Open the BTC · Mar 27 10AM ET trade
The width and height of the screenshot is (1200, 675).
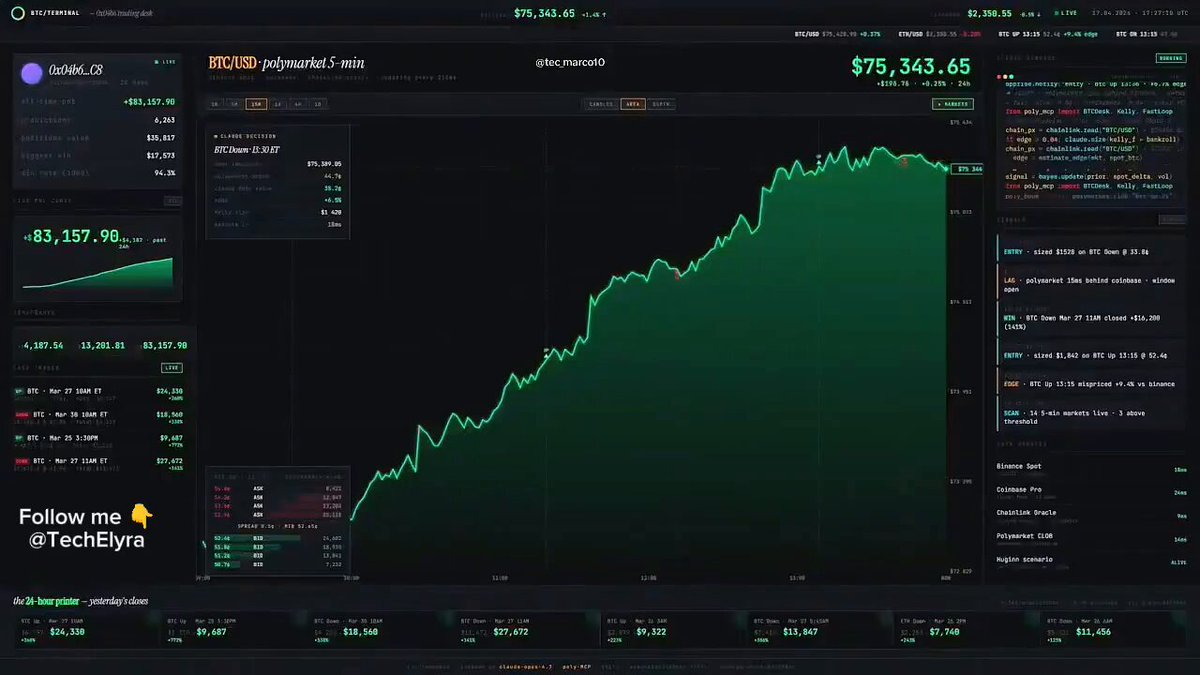97,394
